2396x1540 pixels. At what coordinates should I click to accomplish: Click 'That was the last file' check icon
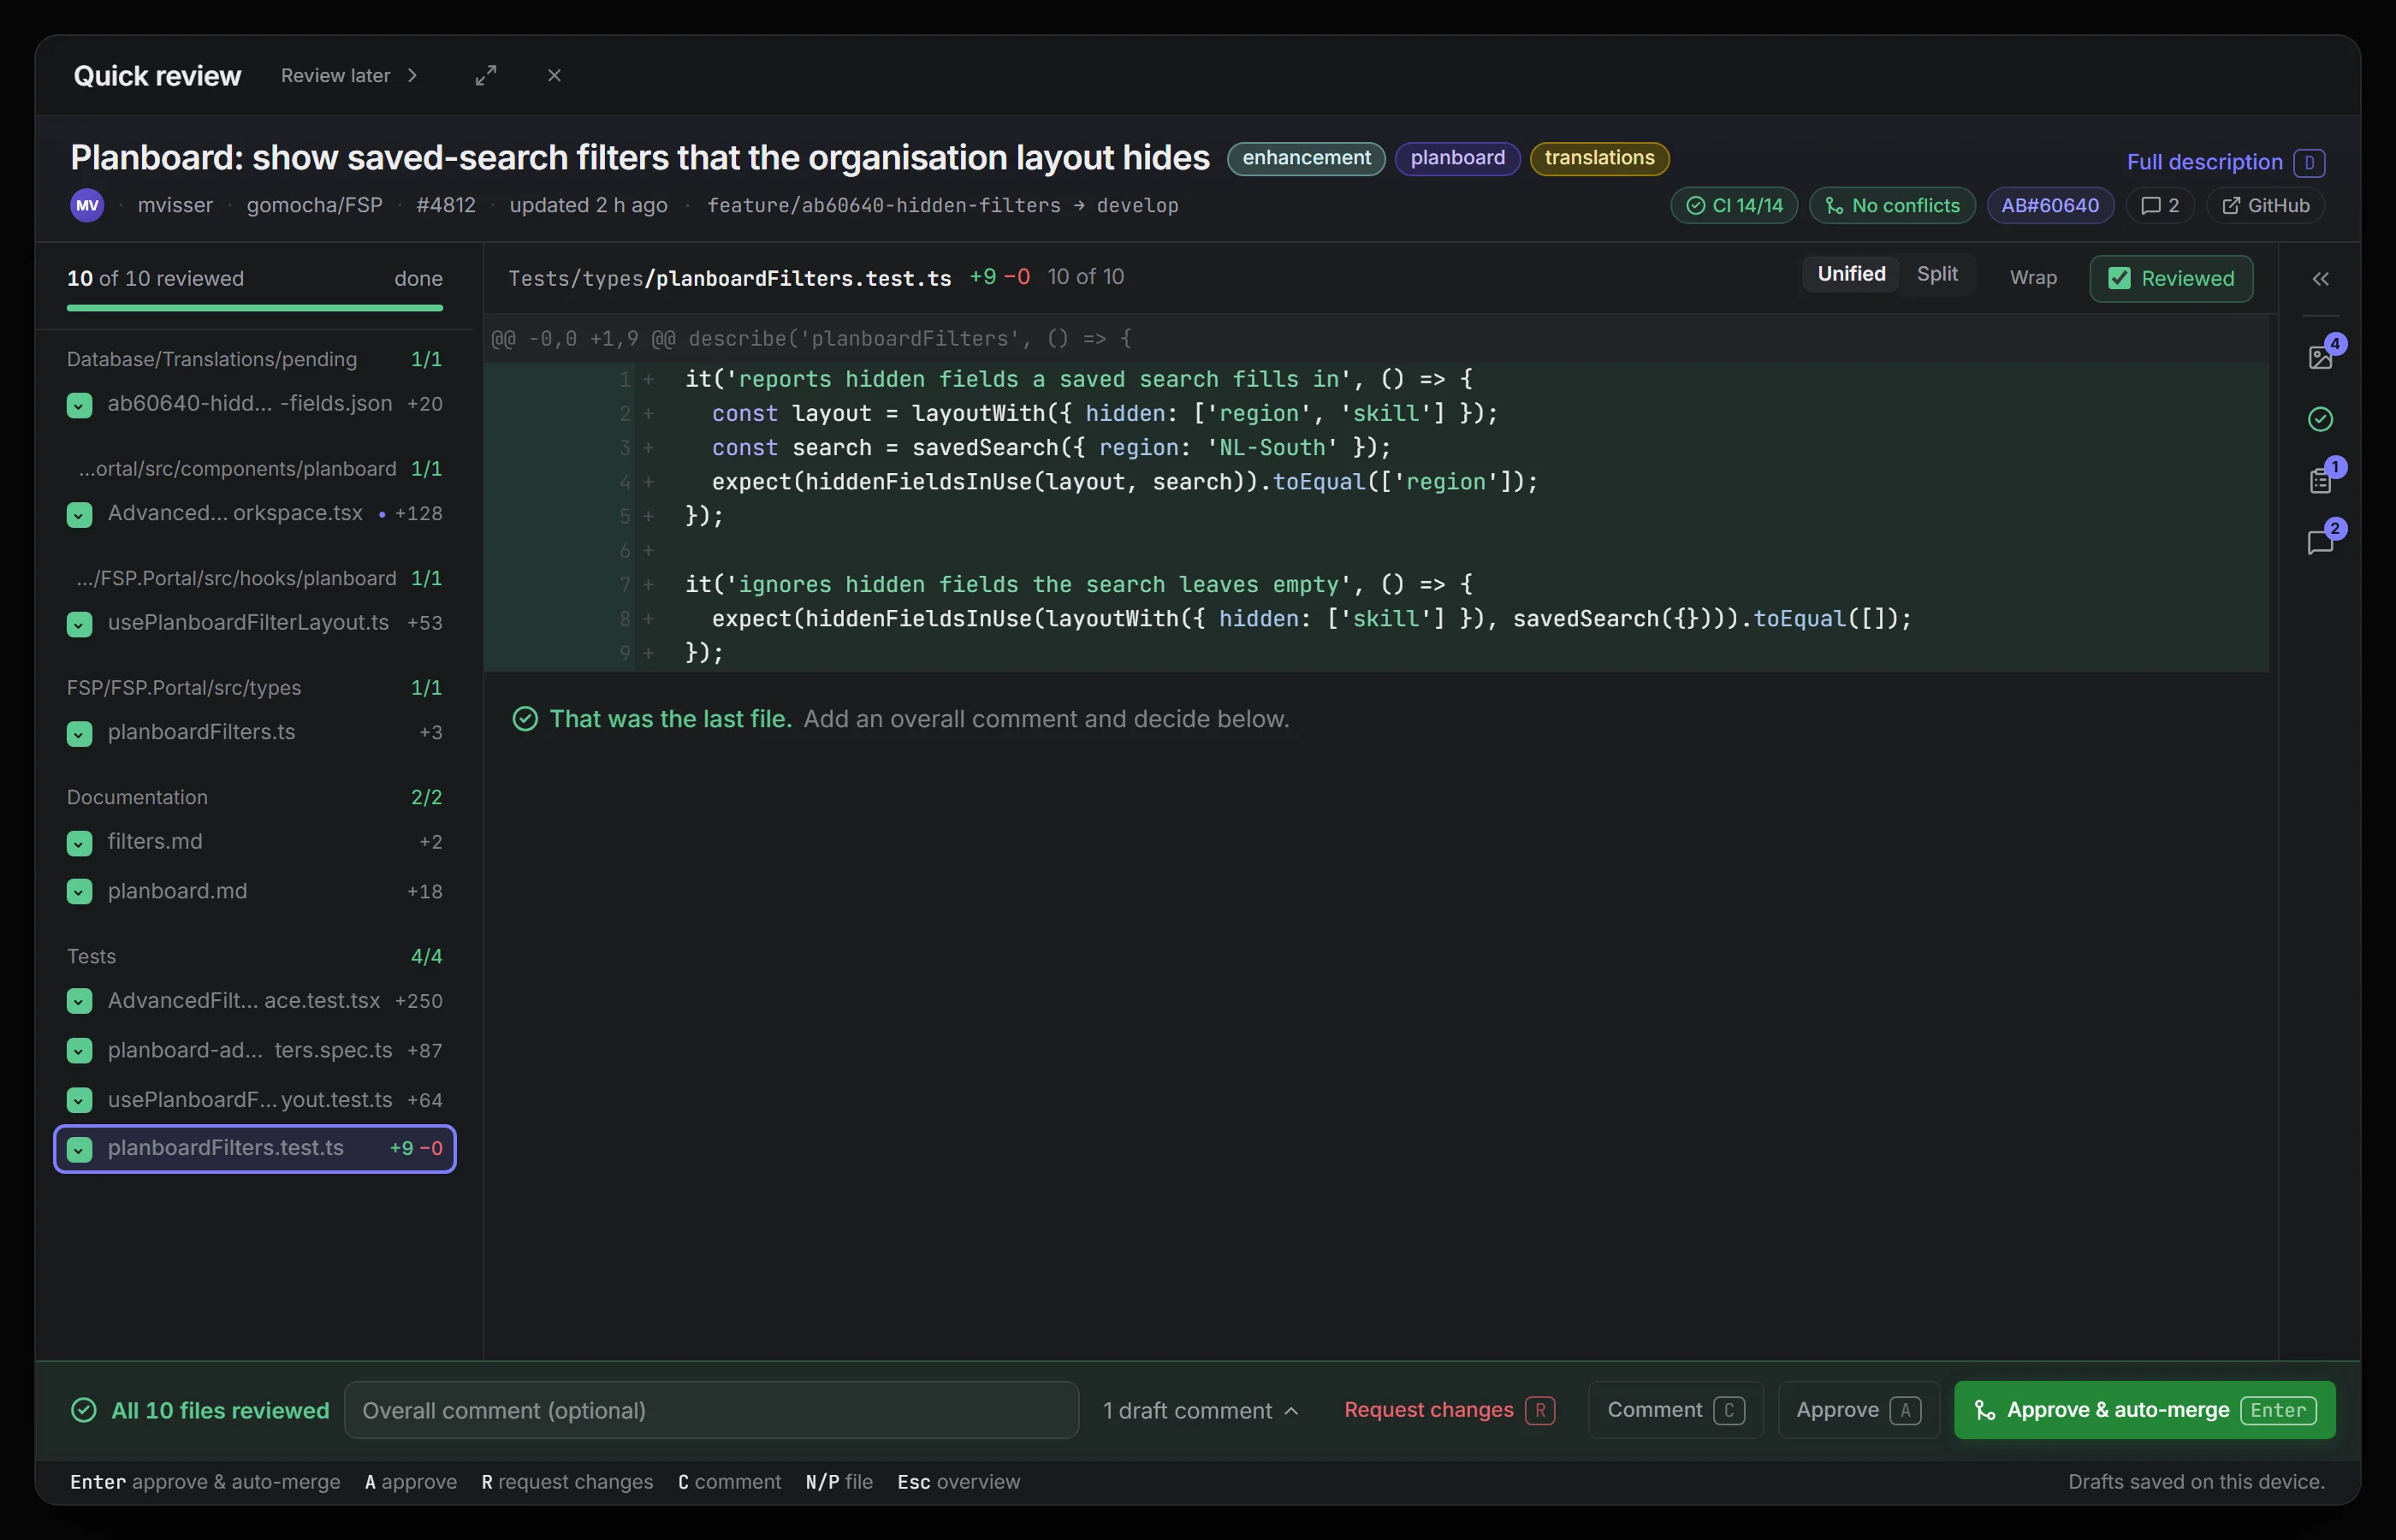pos(525,719)
